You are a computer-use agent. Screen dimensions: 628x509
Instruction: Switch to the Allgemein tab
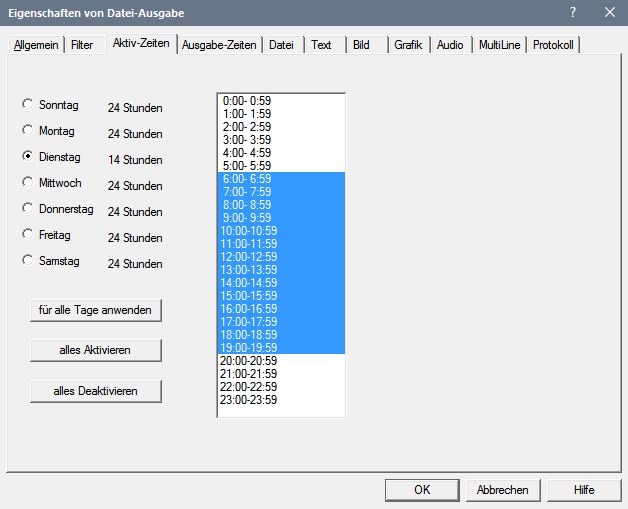pos(36,45)
